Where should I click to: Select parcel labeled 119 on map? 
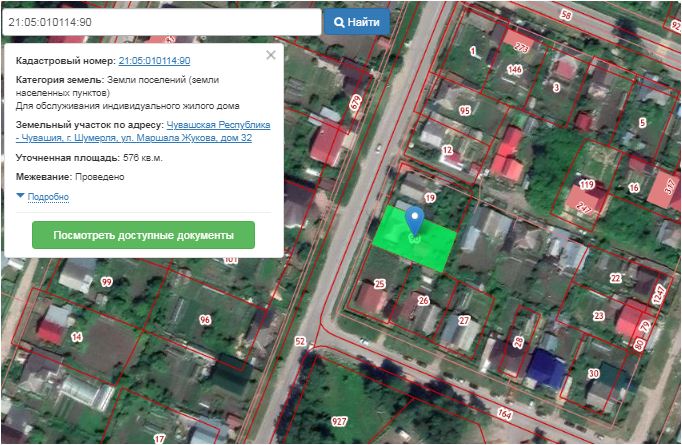pos(587,186)
